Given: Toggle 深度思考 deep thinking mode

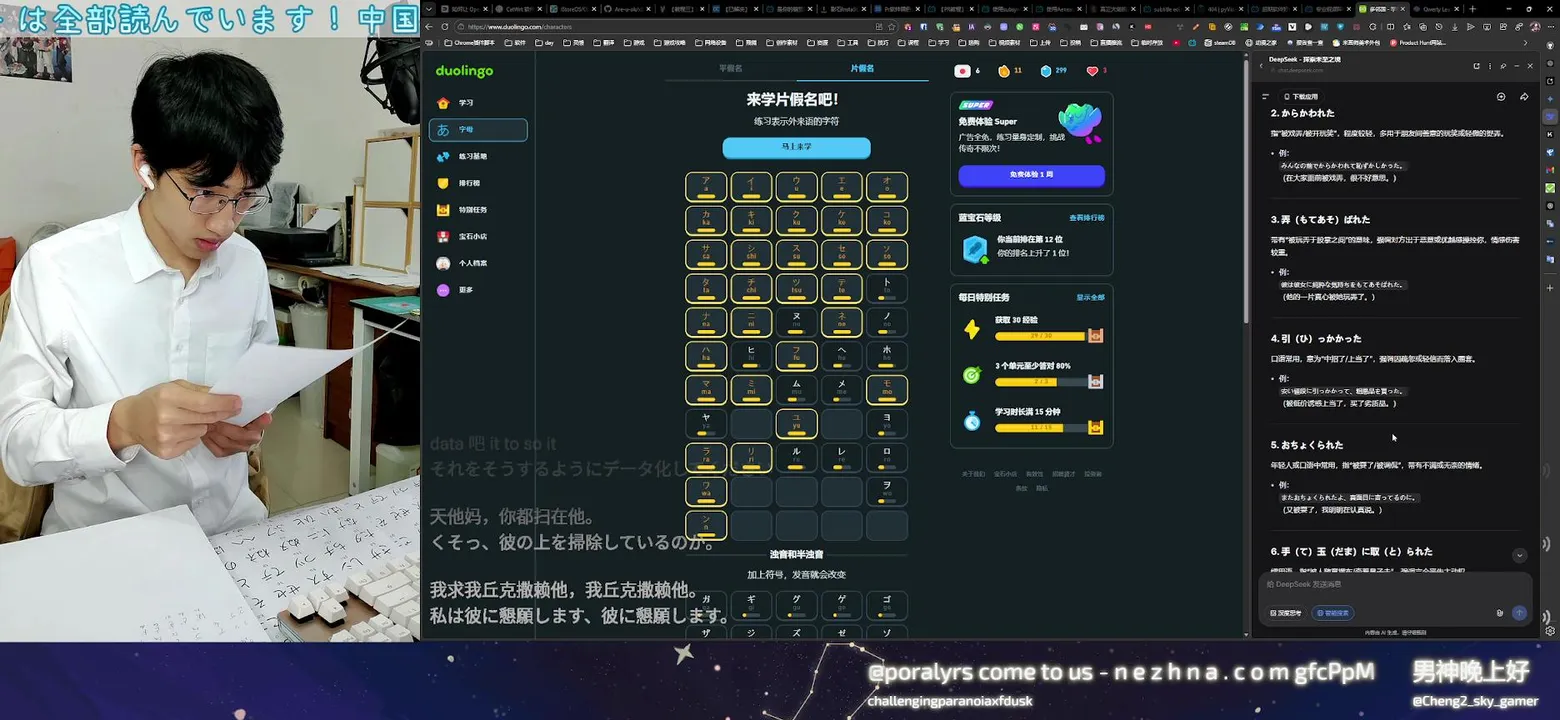Looking at the screenshot, I should 1287,613.
